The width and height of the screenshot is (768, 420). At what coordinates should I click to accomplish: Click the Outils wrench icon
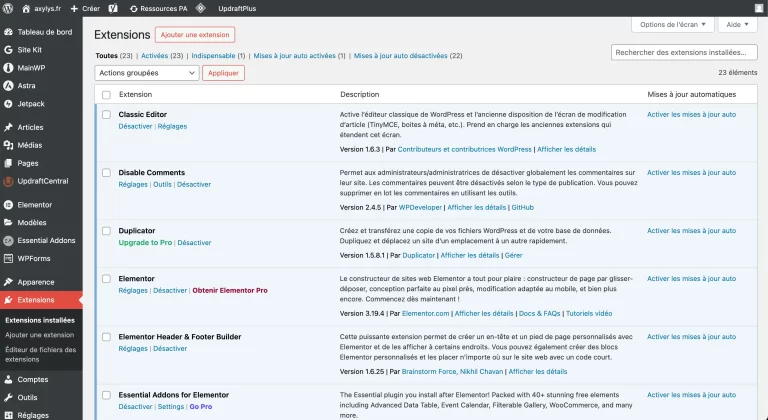(8, 397)
